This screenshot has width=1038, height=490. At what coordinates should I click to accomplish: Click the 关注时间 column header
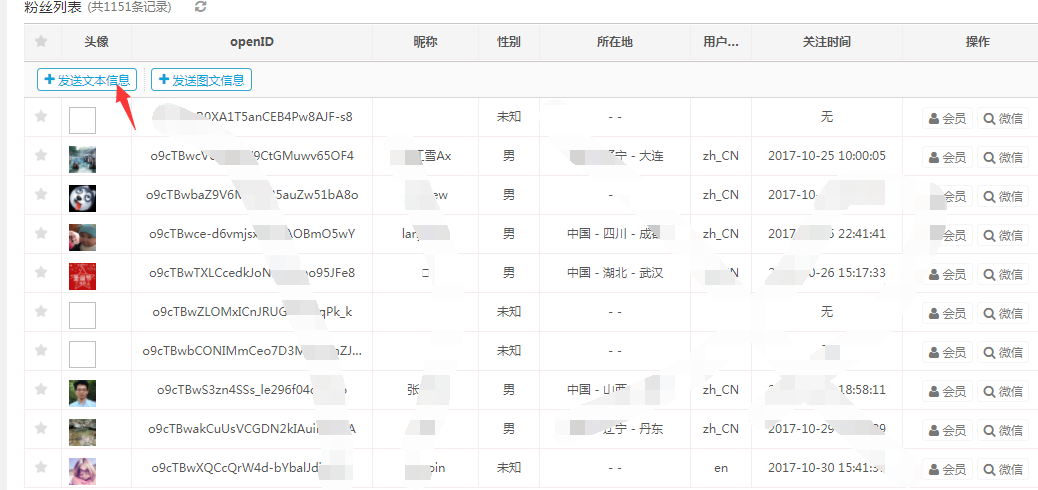tap(827, 42)
